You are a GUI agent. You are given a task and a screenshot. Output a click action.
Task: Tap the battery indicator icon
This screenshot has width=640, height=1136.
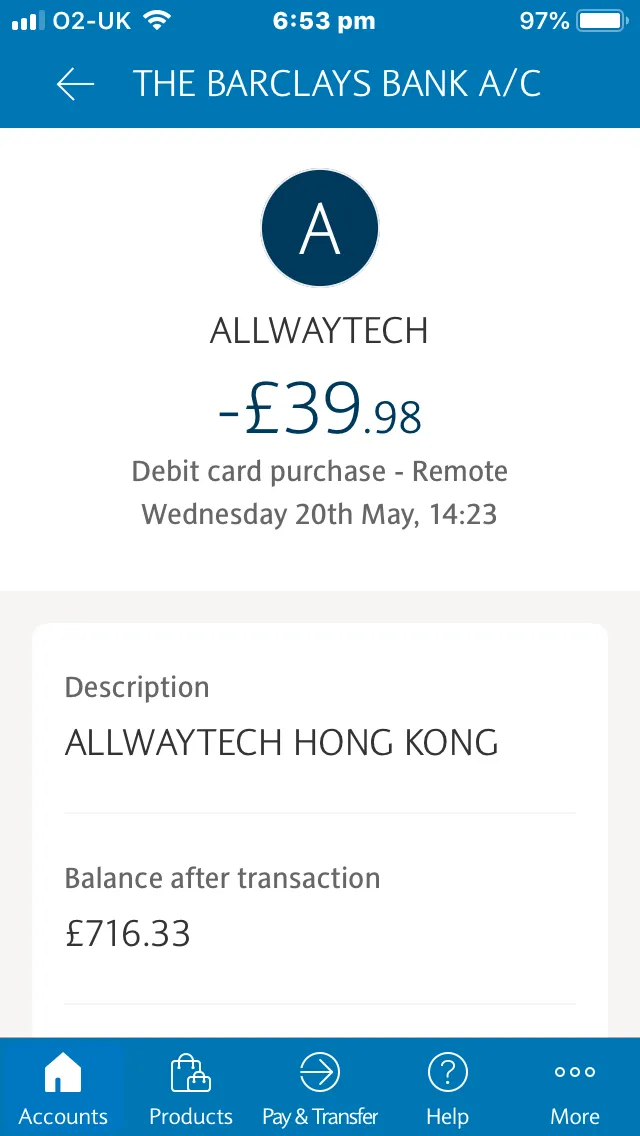click(601, 21)
